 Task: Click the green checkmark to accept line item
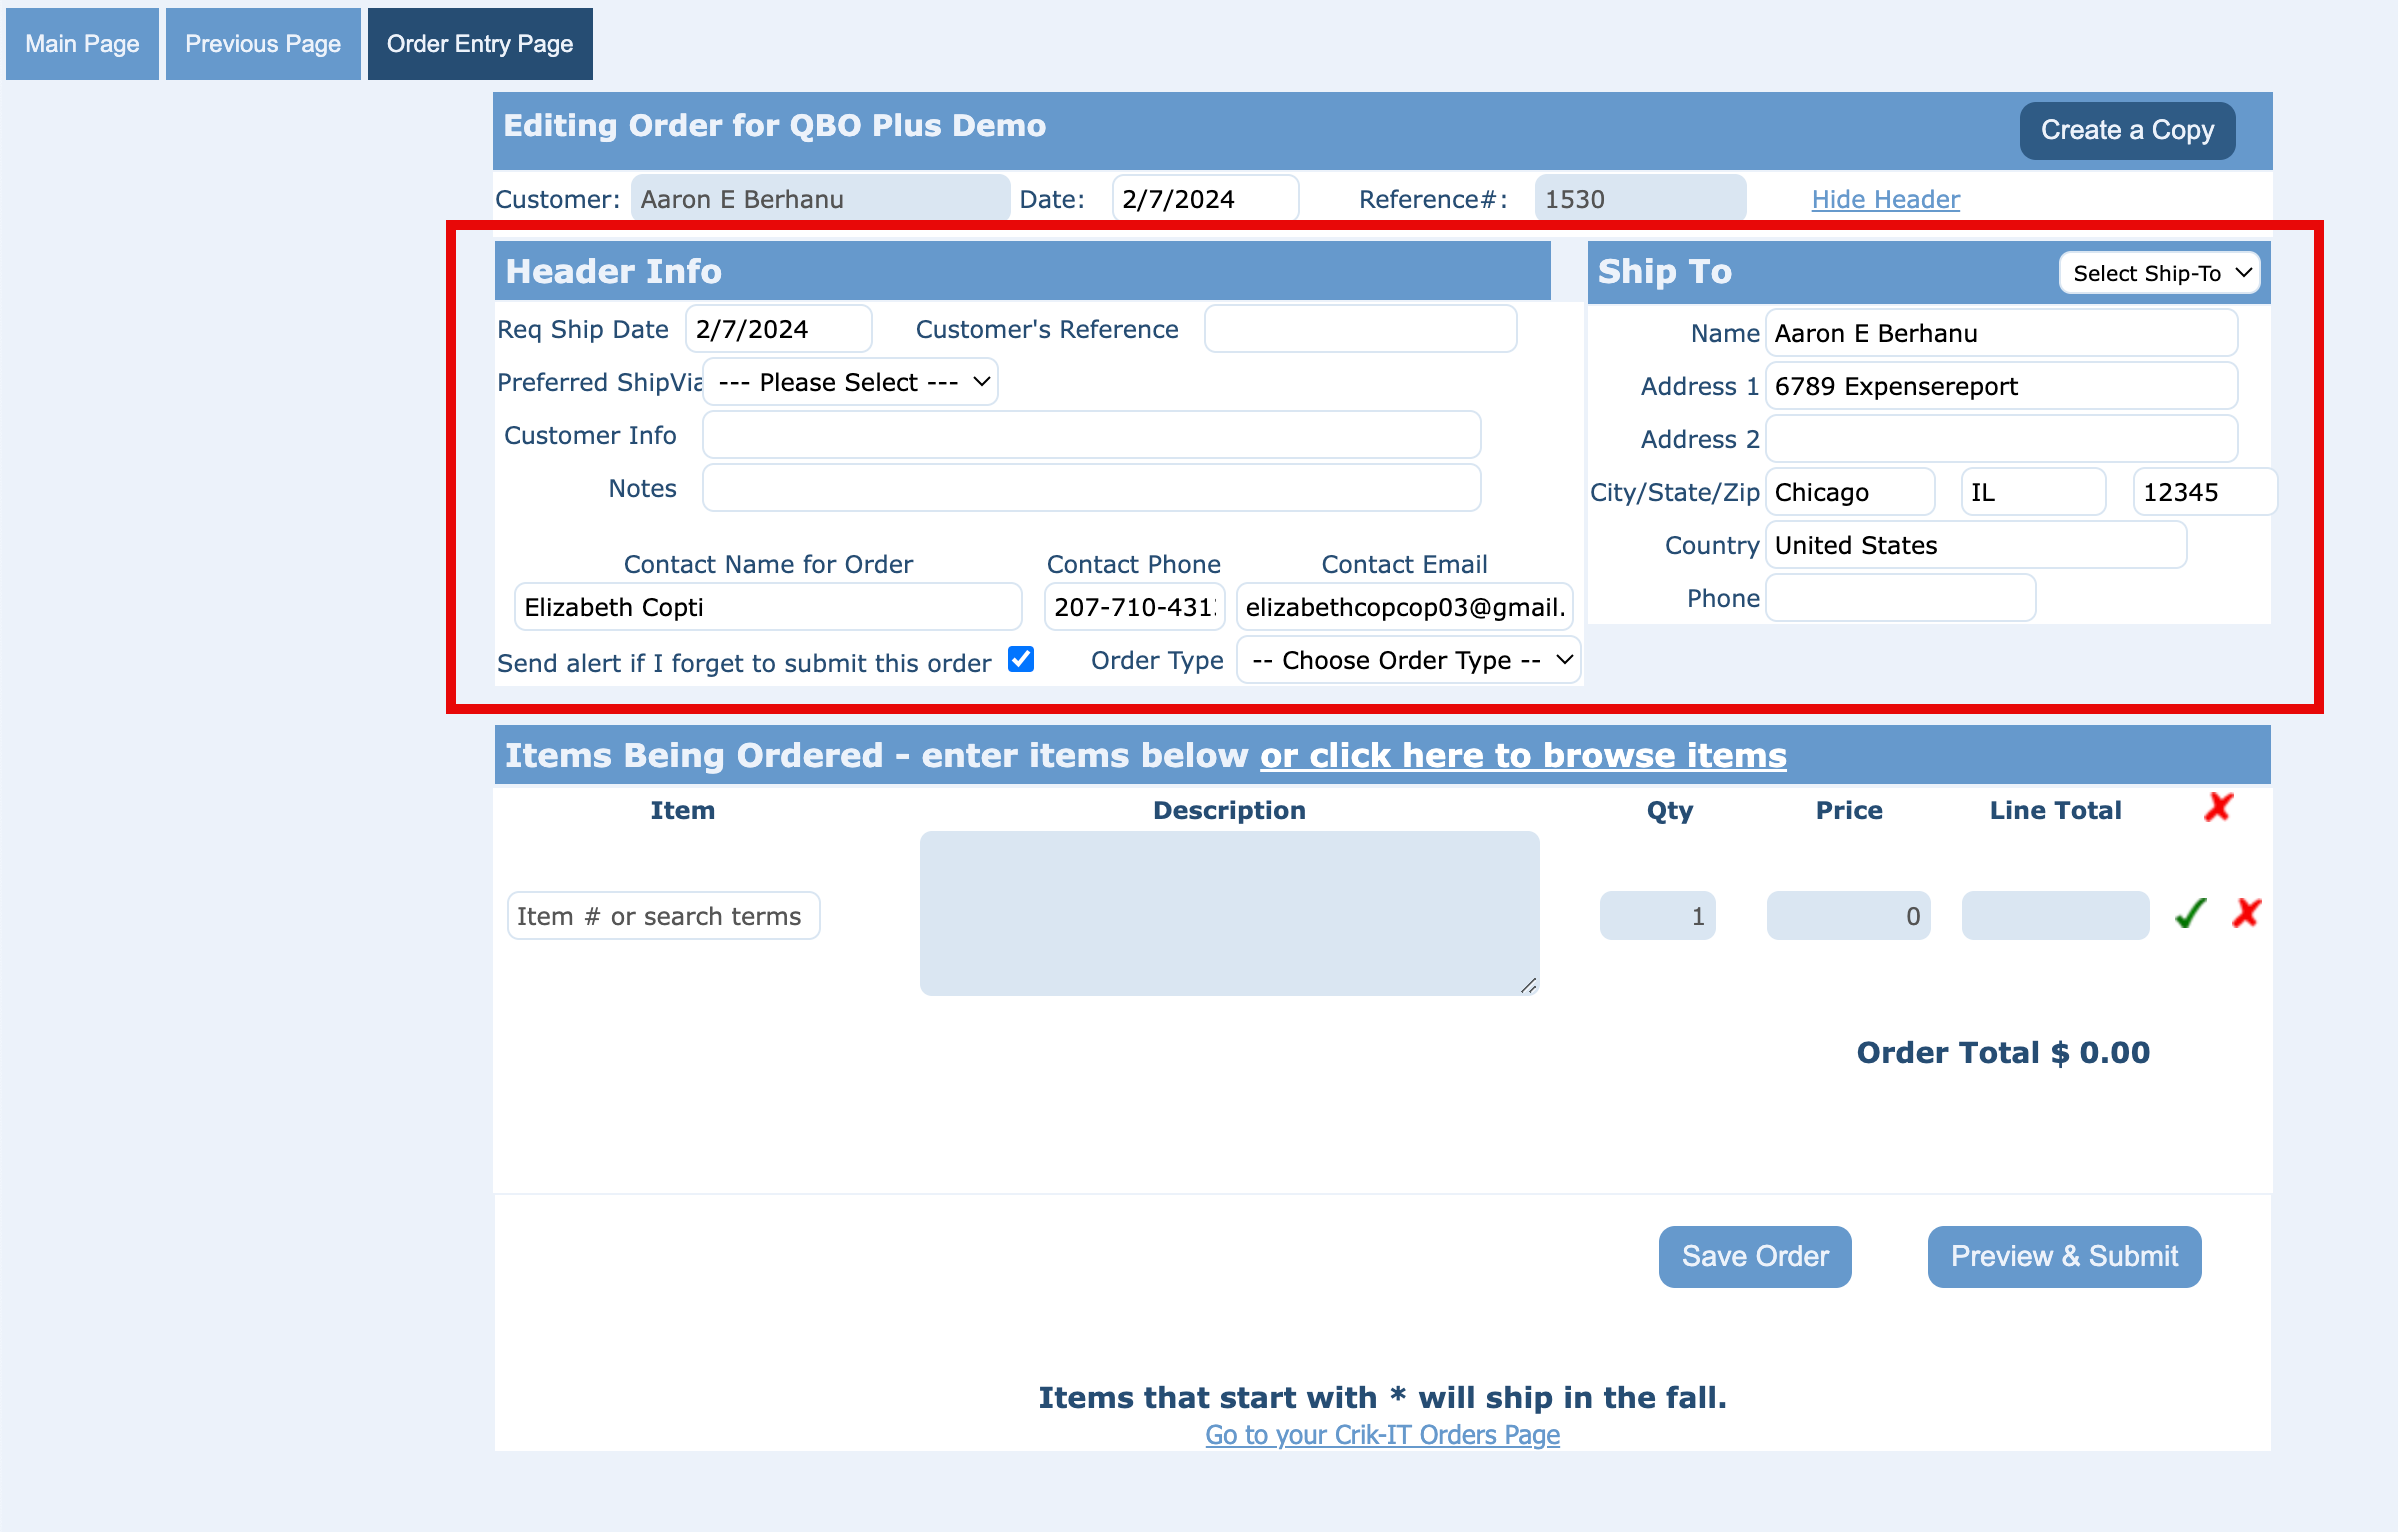coord(2190,913)
